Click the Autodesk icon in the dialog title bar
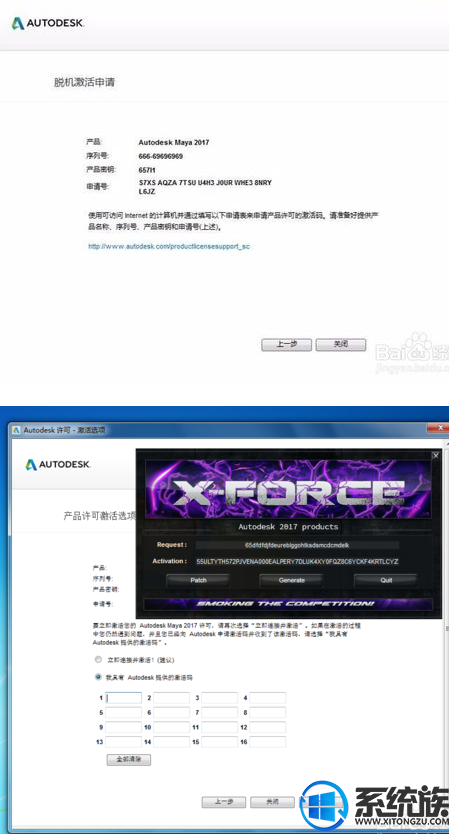 coord(16,430)
